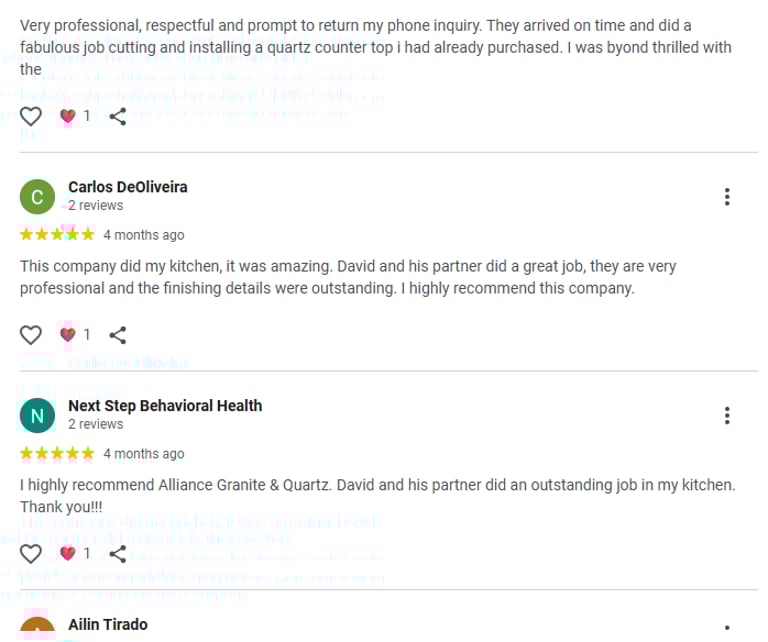
Task: Click heart reaction emoji on Next Step review
Action: [x=68, y=553]
